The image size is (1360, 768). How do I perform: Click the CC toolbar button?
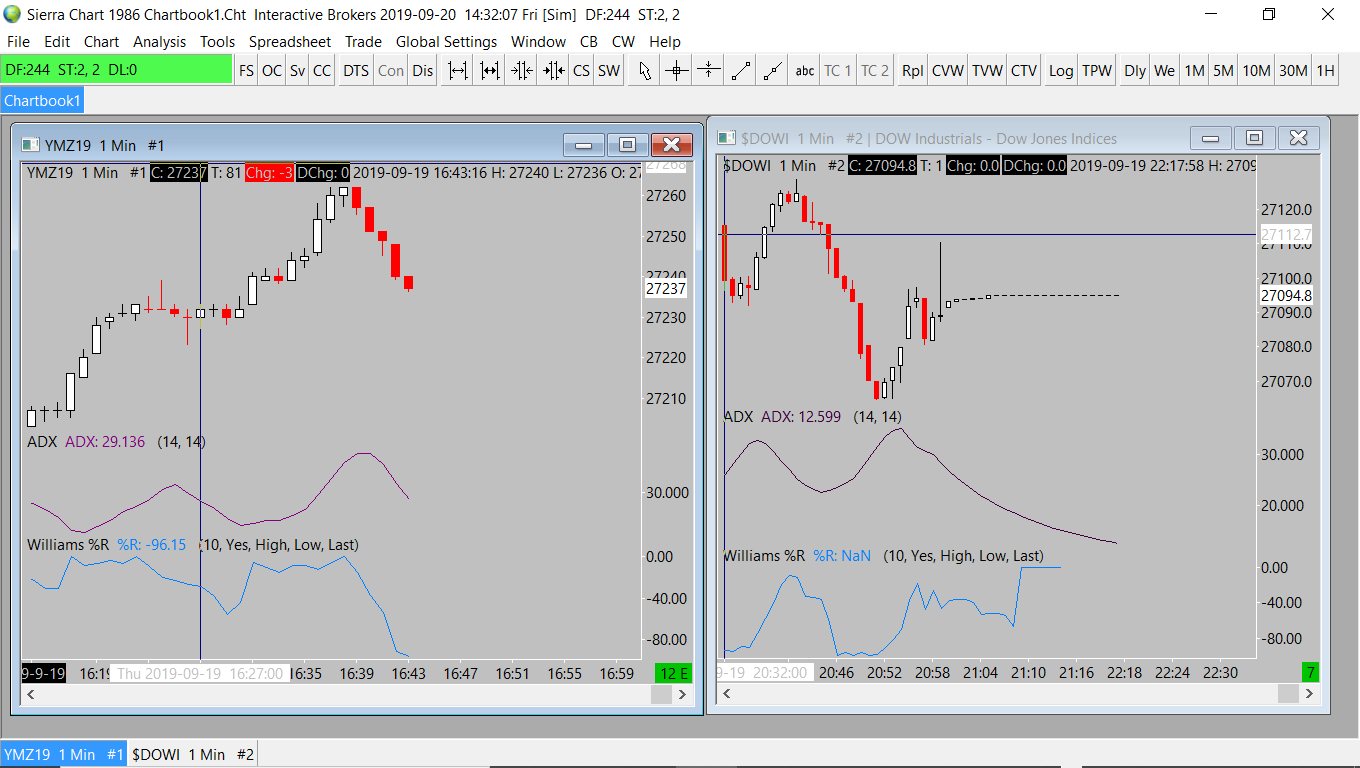322,71
